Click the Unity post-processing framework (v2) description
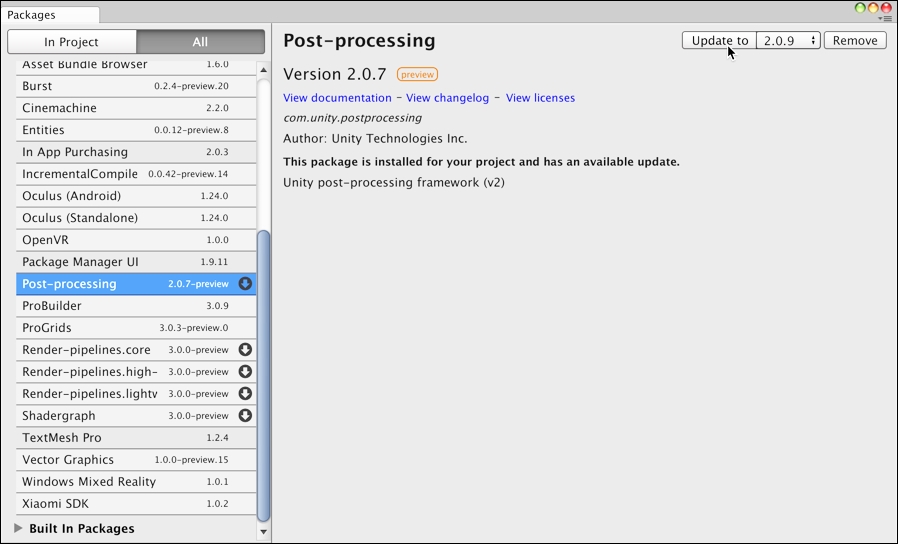The height and width of the screenshot is (544, 898). click(x=394, y=183)
